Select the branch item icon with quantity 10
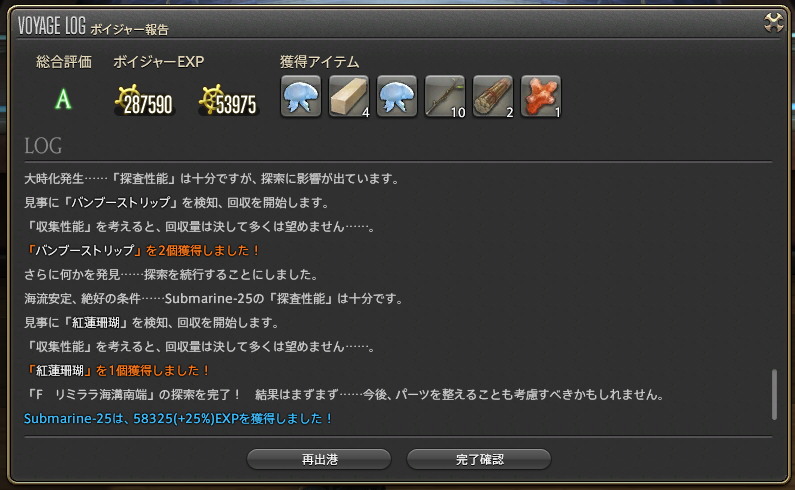 coord(445,96)
